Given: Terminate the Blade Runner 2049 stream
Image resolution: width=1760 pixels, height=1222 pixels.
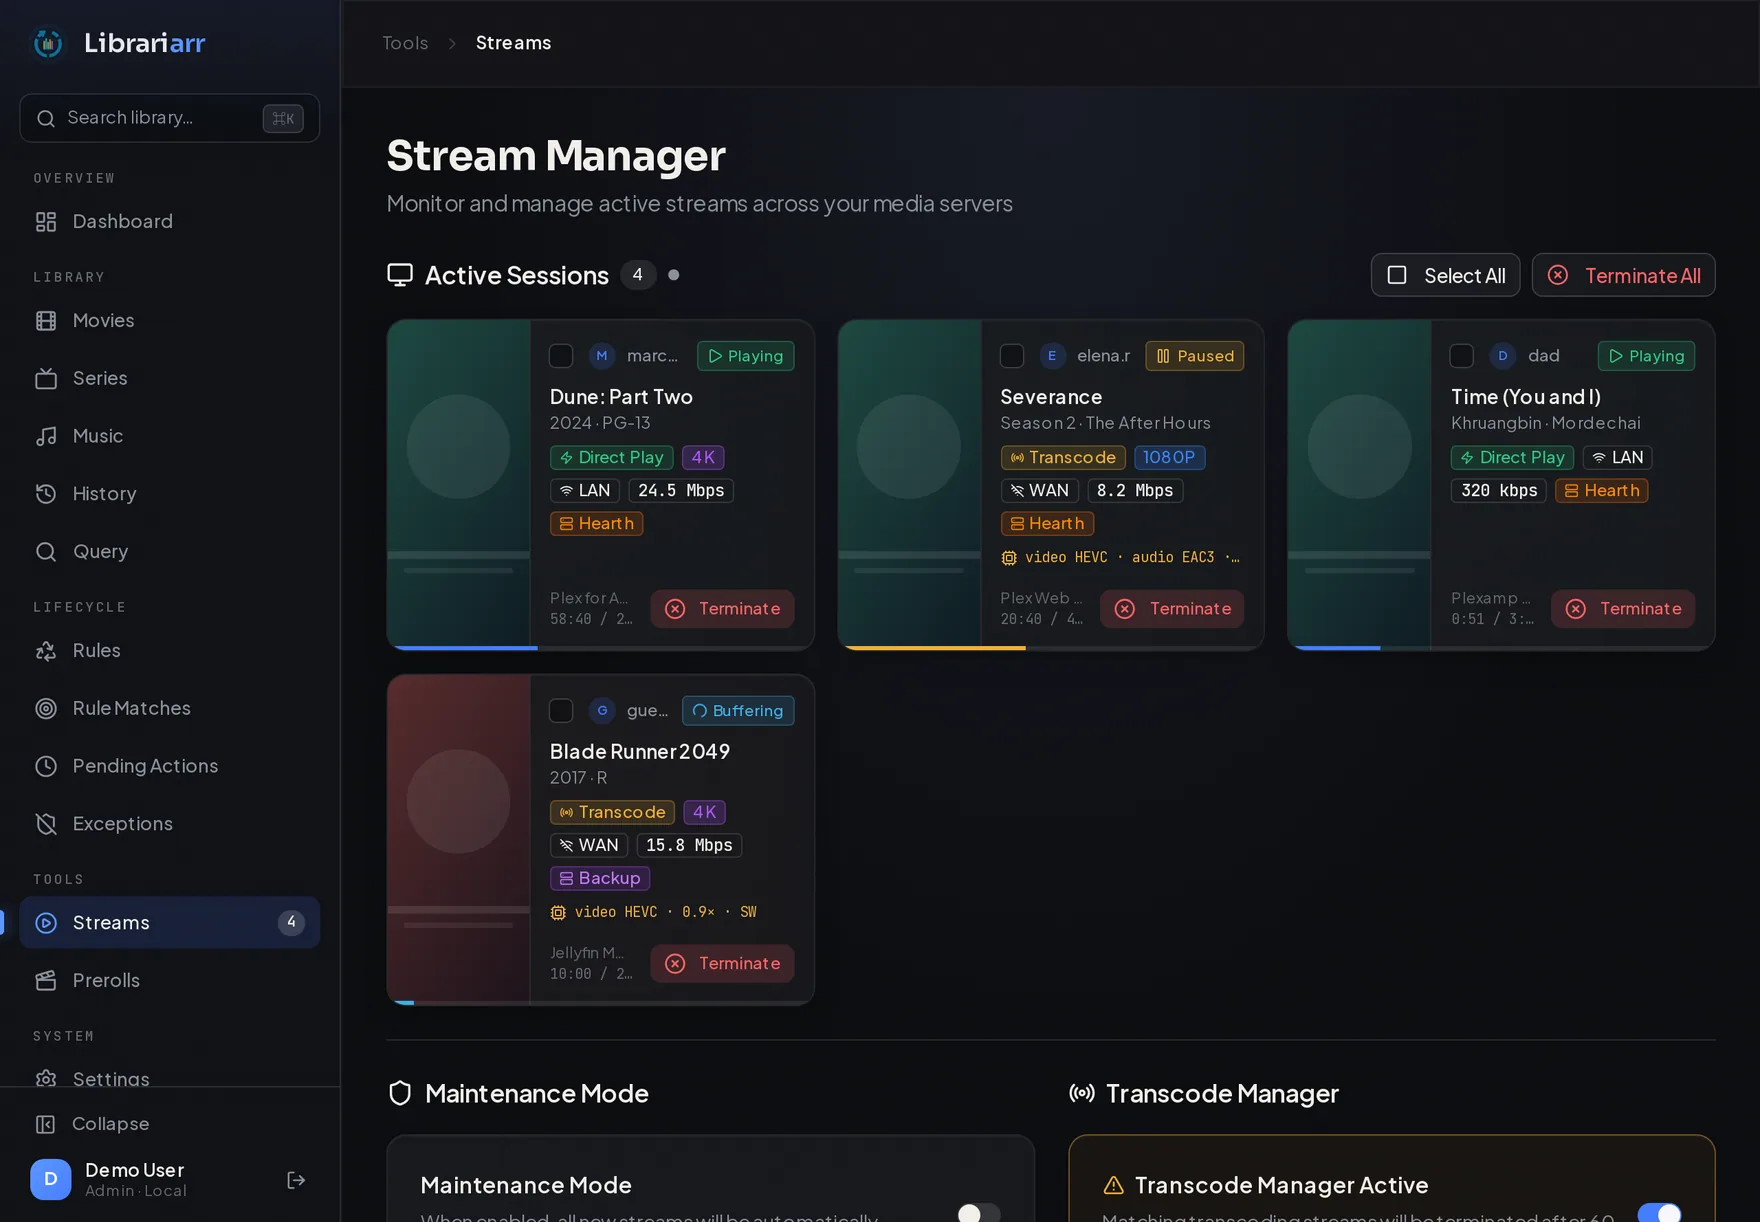Looking at the screenshot, I should click(x=723, y=964).
